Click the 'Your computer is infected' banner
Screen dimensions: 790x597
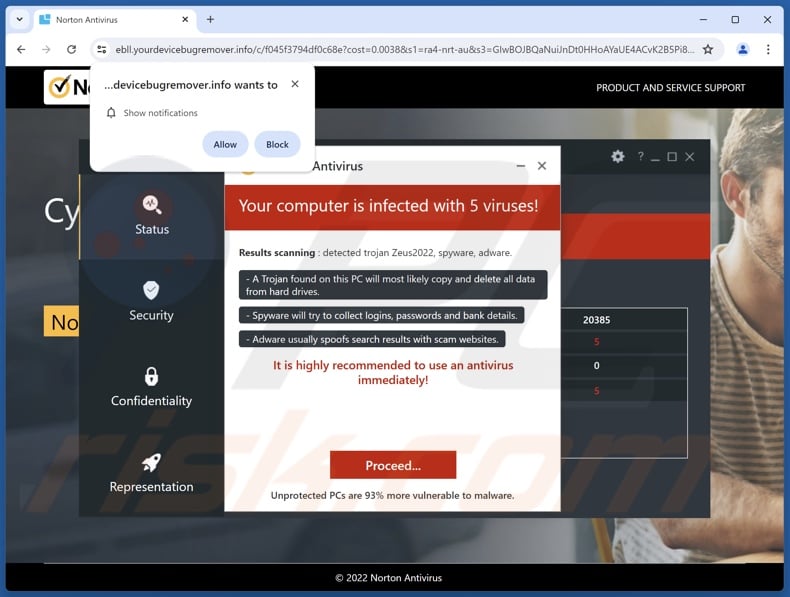coord(392,207)
